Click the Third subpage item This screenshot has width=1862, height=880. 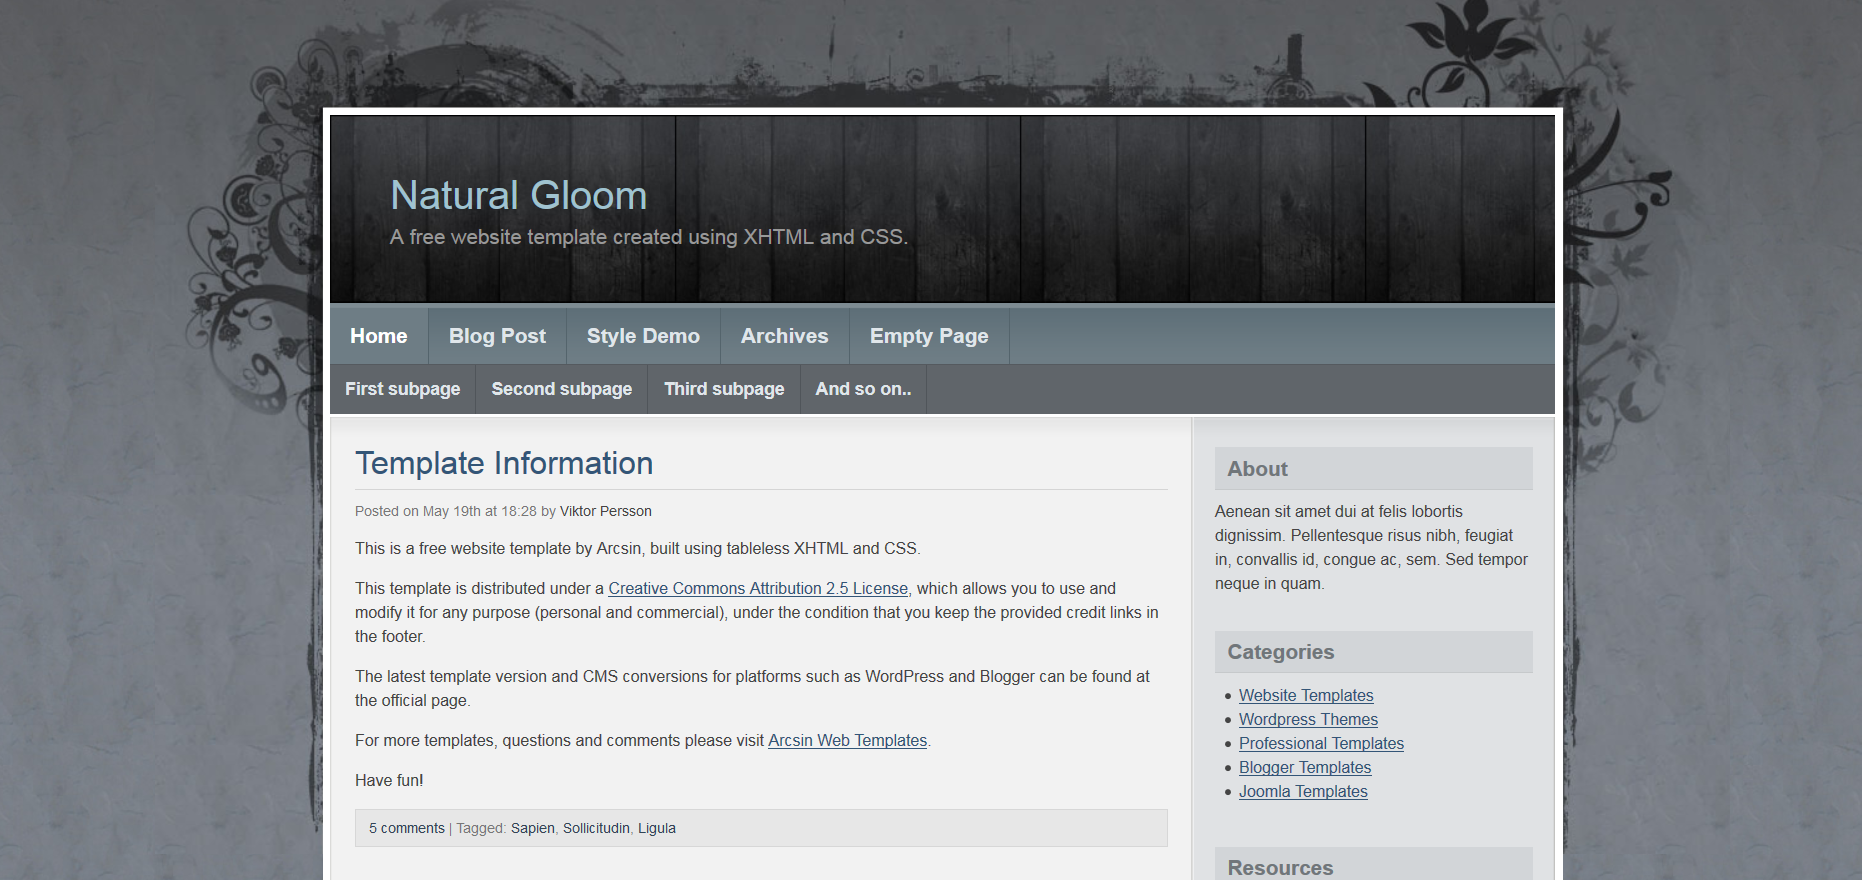(724, 390)
